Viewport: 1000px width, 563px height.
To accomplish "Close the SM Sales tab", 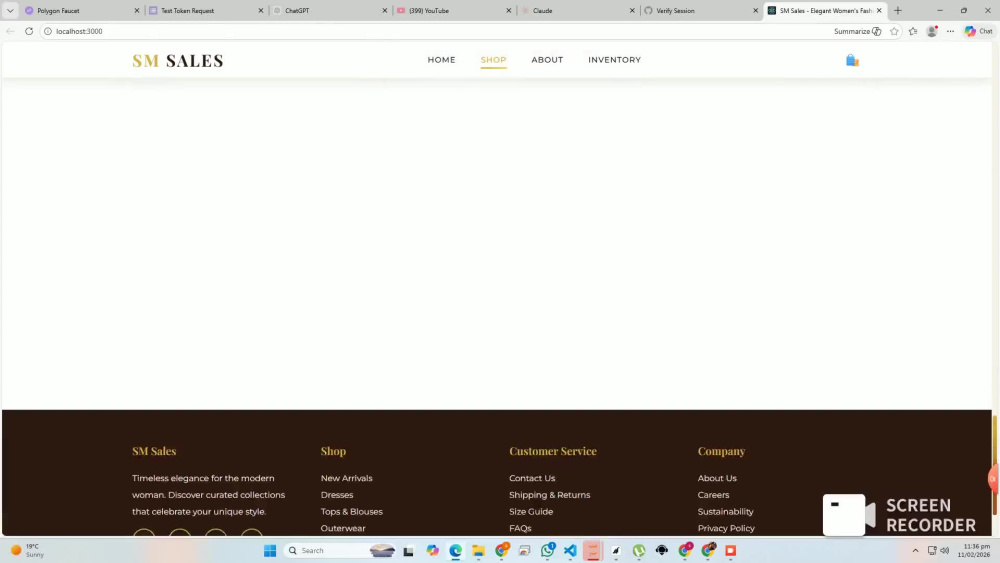I will 879,11.
